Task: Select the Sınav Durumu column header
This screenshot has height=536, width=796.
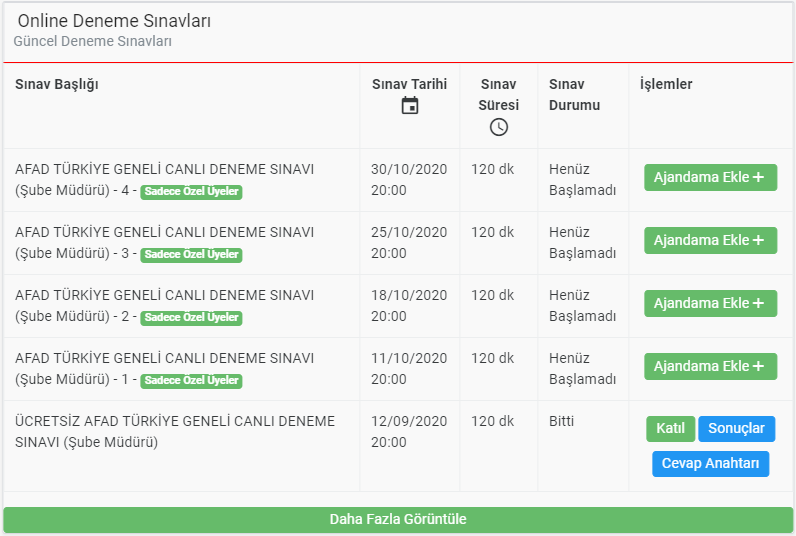Action: 575,94
